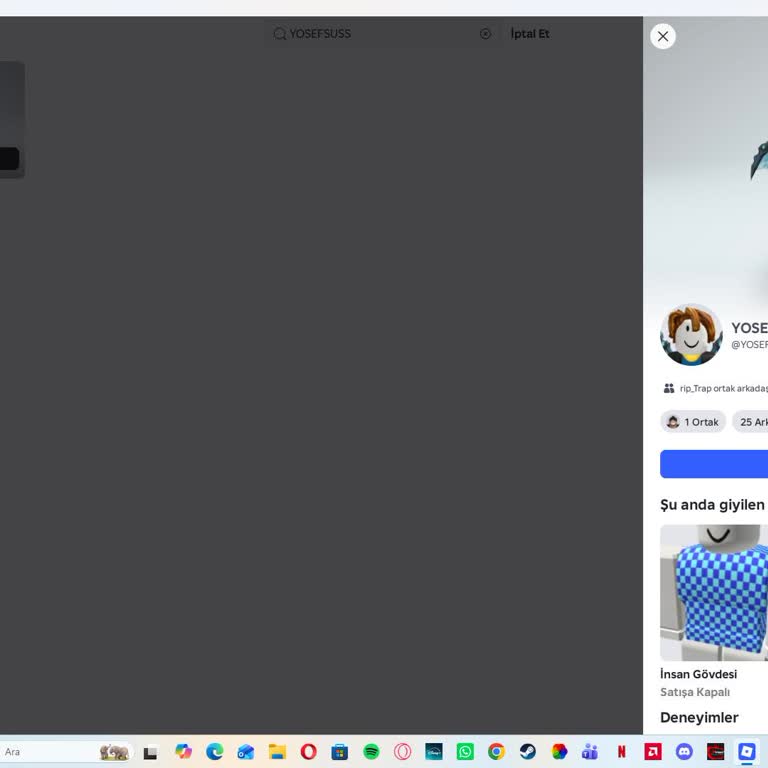Open Task View from the taskbar
Viewport: 768px width, 768px height.
tap(150, 752)
